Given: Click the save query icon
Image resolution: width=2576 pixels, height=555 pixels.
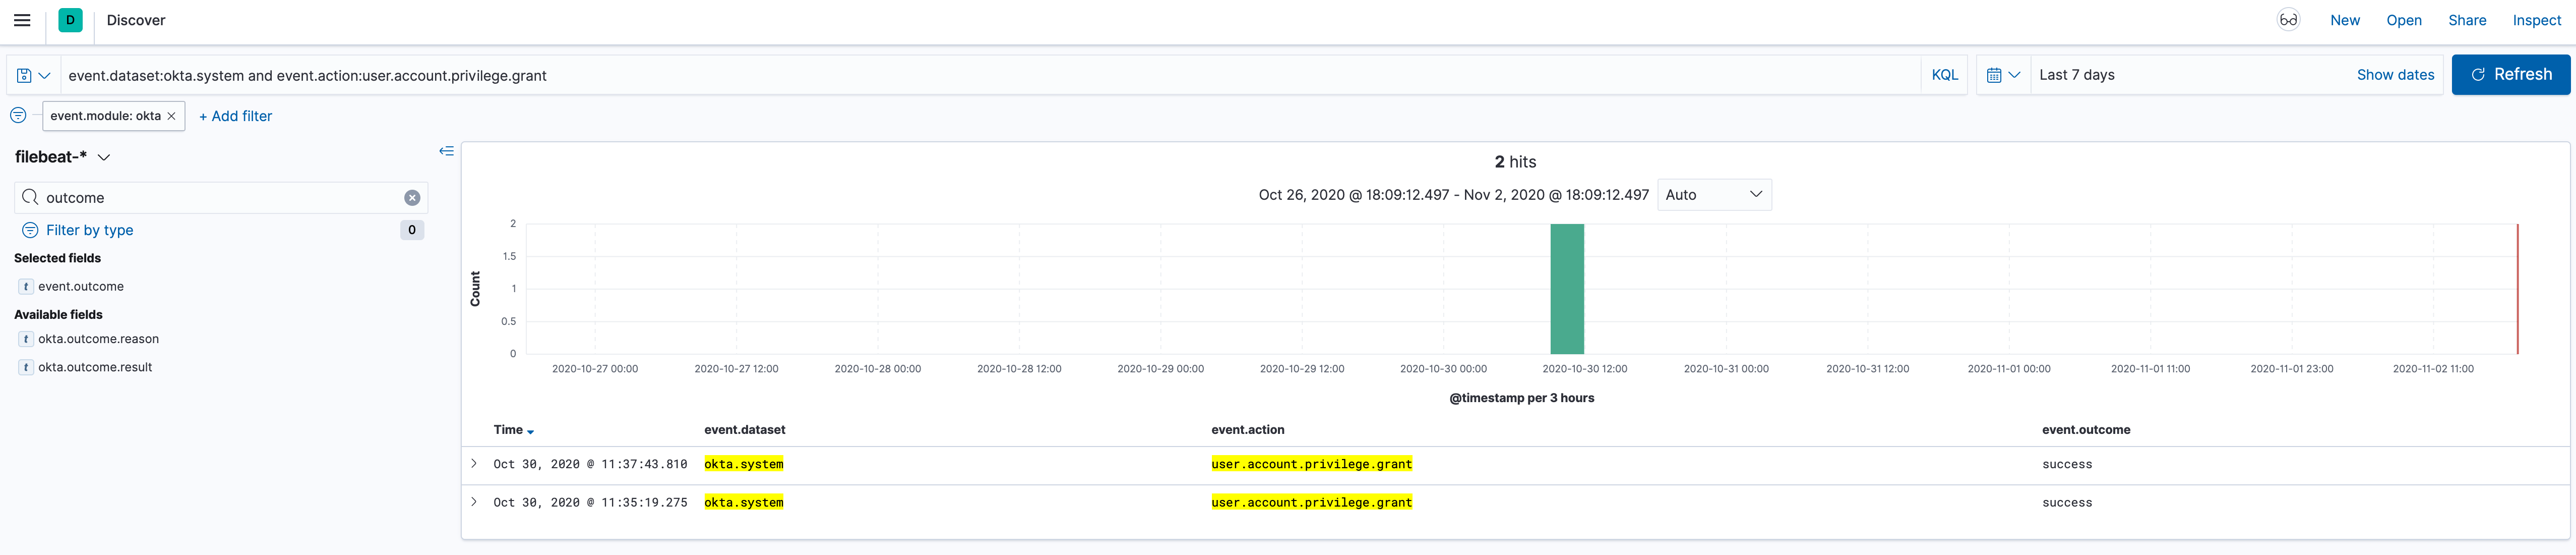Looking at the screenshot, I should click(x=23, y=74).
